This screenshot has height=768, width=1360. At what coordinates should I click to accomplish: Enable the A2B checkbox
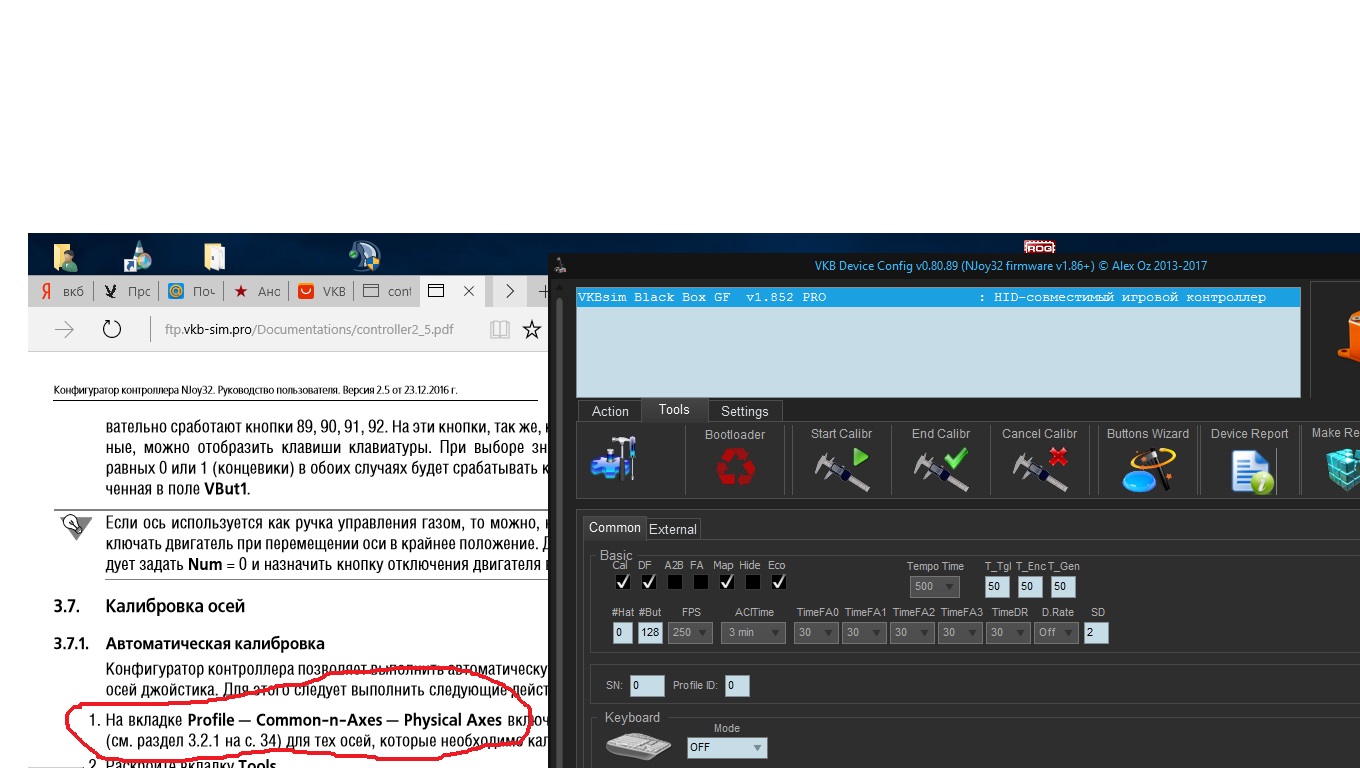[x=675, y=582]
